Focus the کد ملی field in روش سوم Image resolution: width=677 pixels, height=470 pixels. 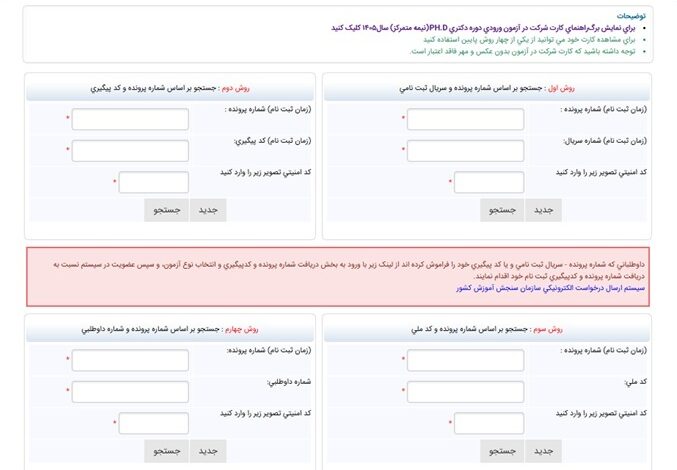point(451,392)
